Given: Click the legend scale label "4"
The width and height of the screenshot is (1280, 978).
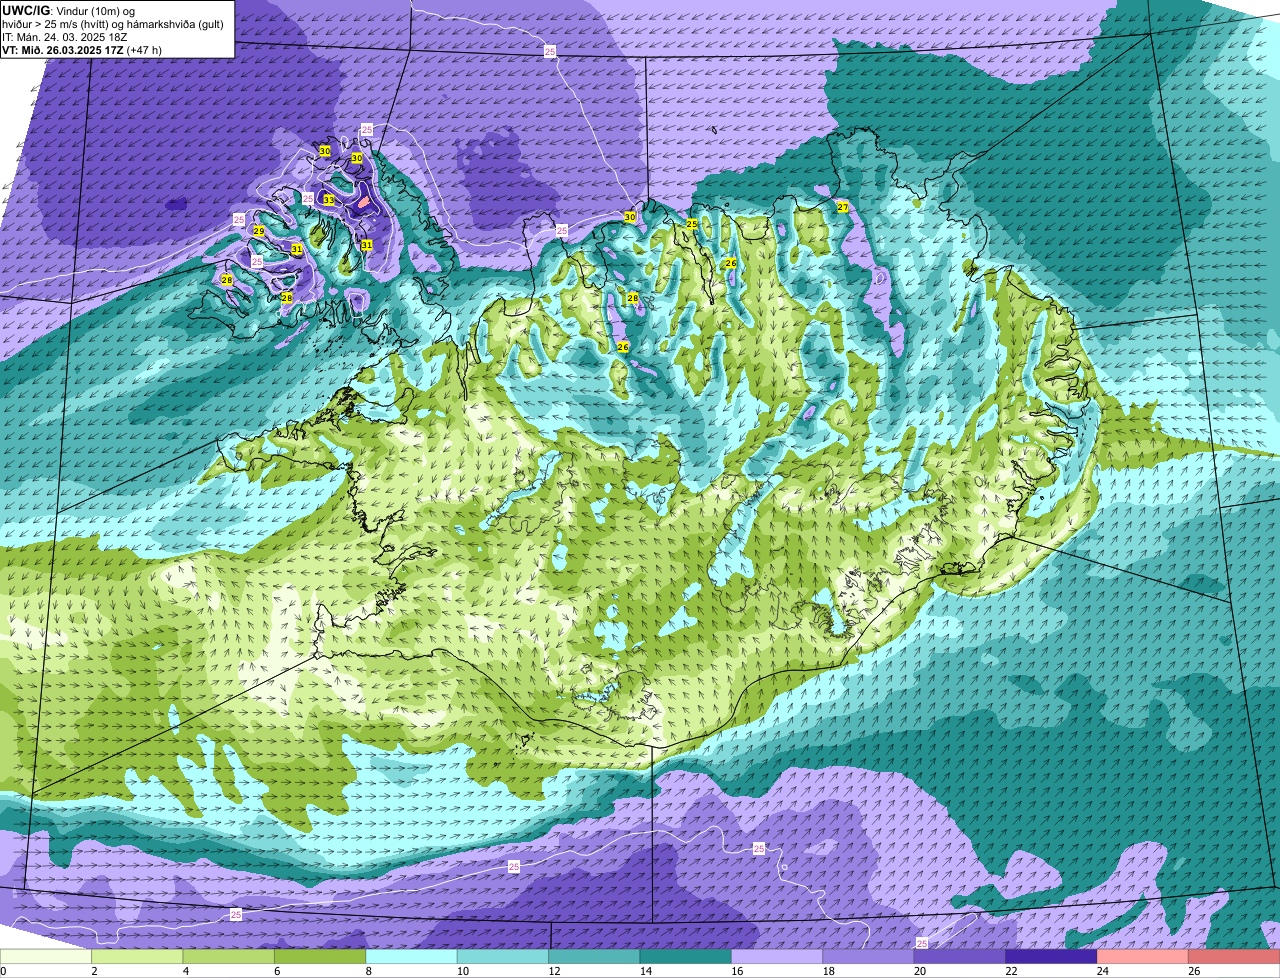Looking at the screenshot, I should (x=186, y=971).
